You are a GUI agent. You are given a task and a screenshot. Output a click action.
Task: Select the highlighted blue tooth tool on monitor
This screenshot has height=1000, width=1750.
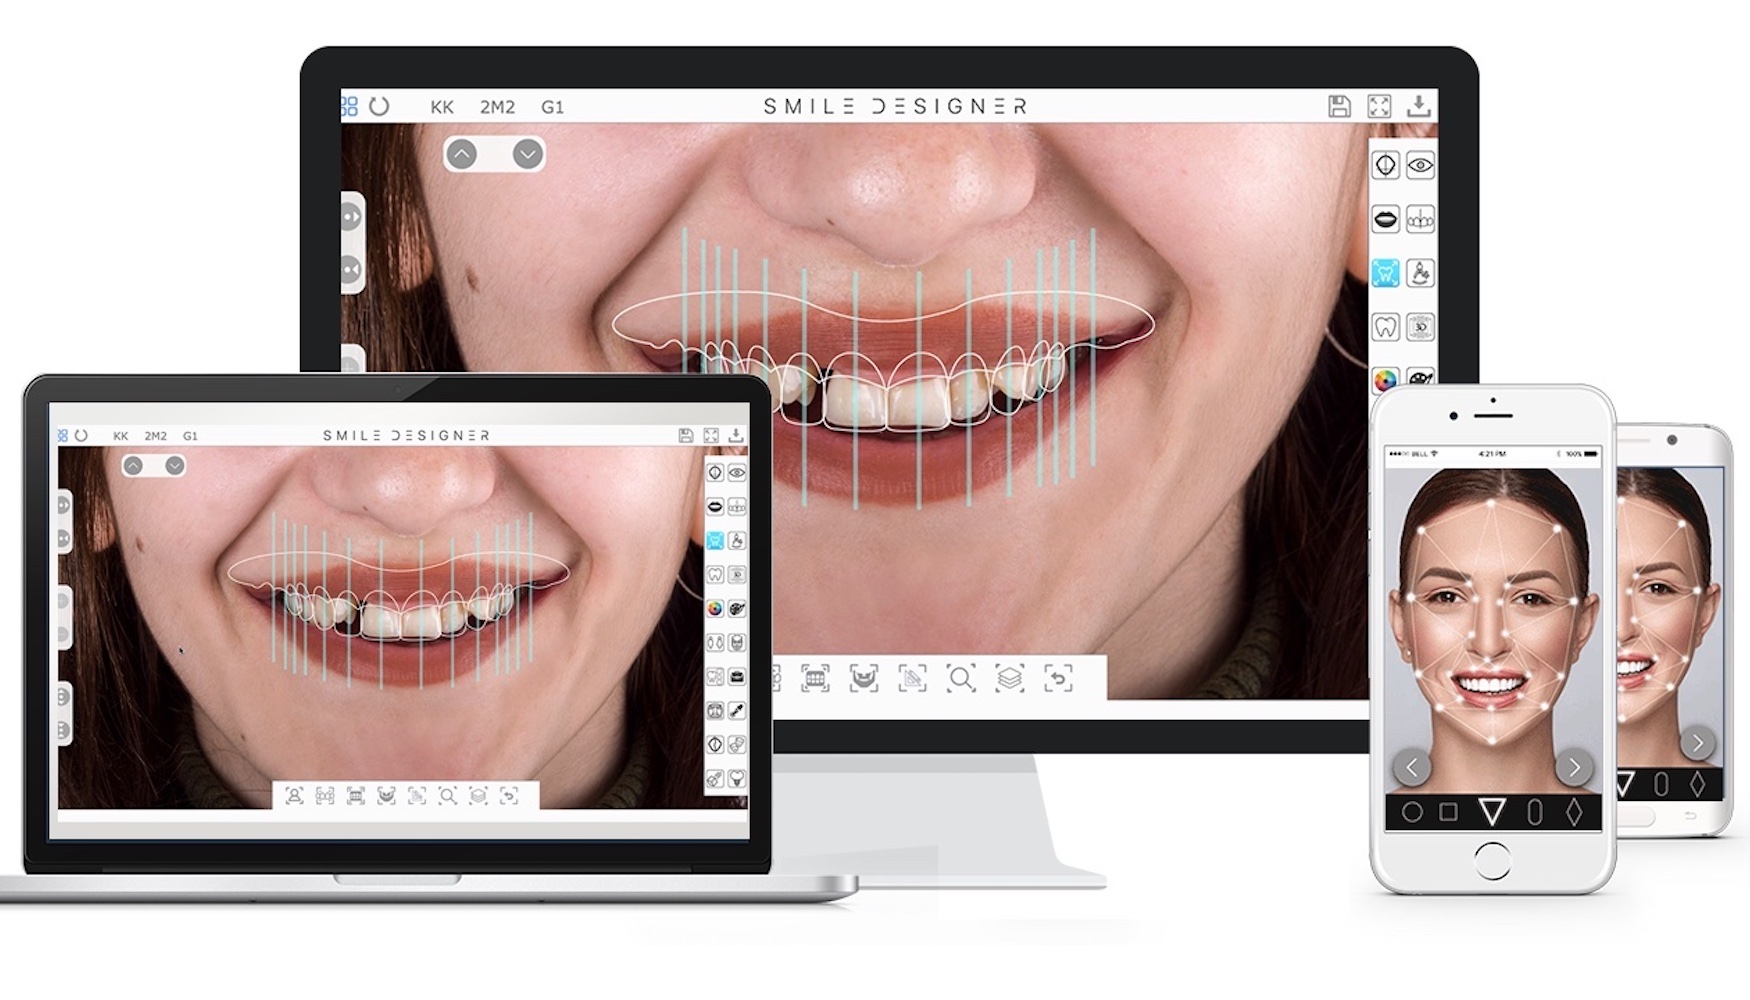tap(1385, 273)
